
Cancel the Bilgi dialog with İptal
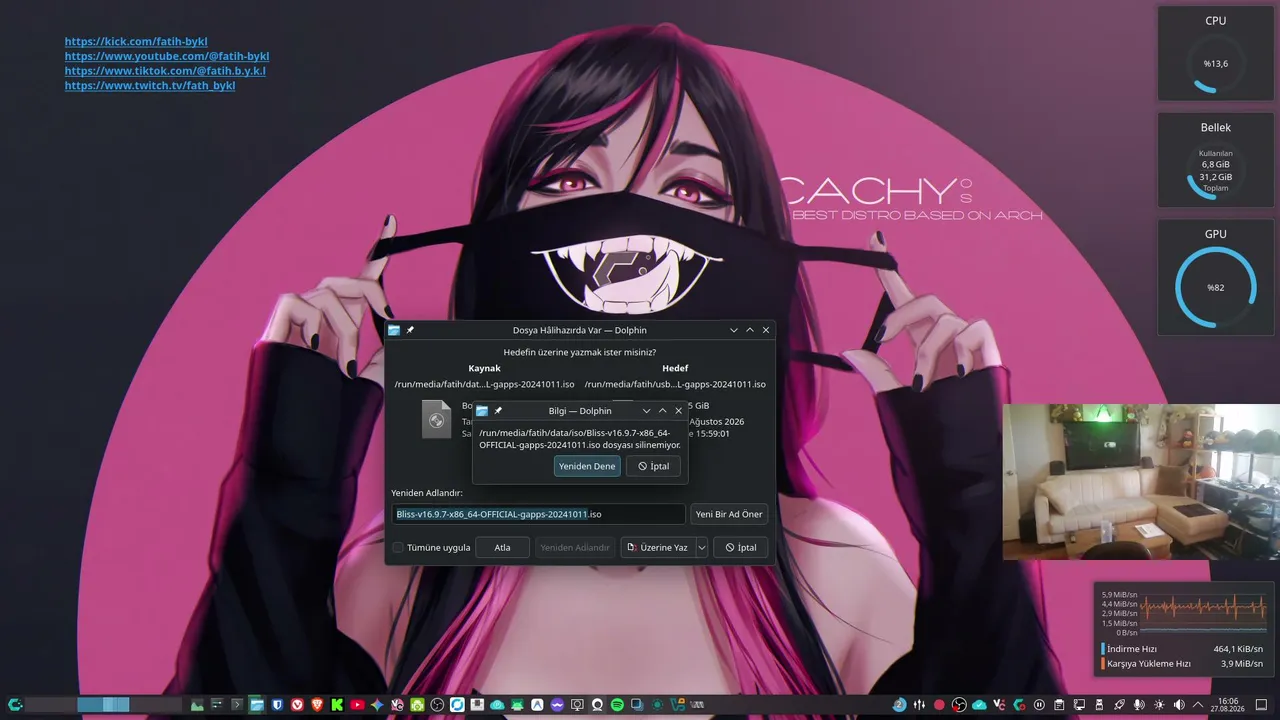pos(654,466)
